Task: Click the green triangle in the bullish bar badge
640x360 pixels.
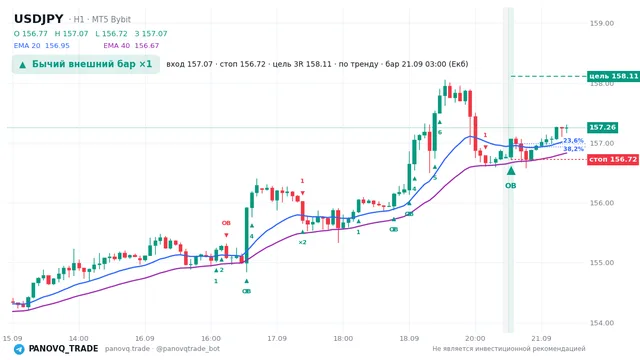Action: click(x=22, y=65)
